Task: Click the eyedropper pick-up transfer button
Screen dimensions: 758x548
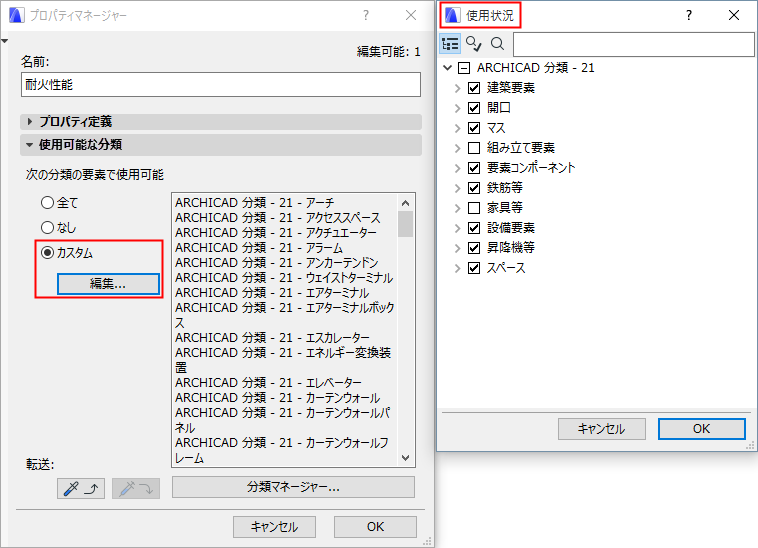Action: (x=81, y=489)
